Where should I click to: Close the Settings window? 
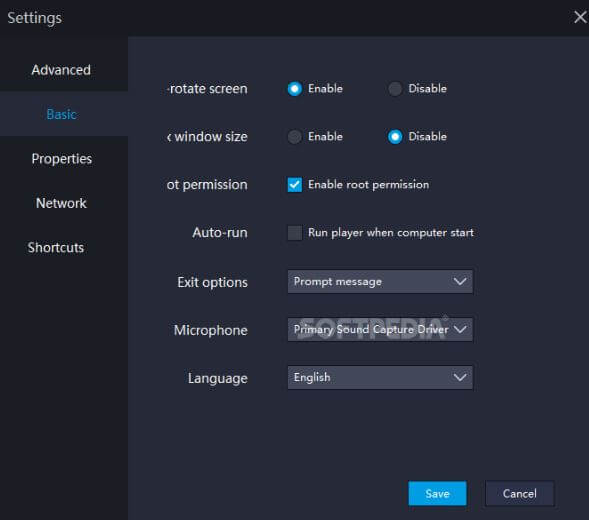[x=580, y=17]
